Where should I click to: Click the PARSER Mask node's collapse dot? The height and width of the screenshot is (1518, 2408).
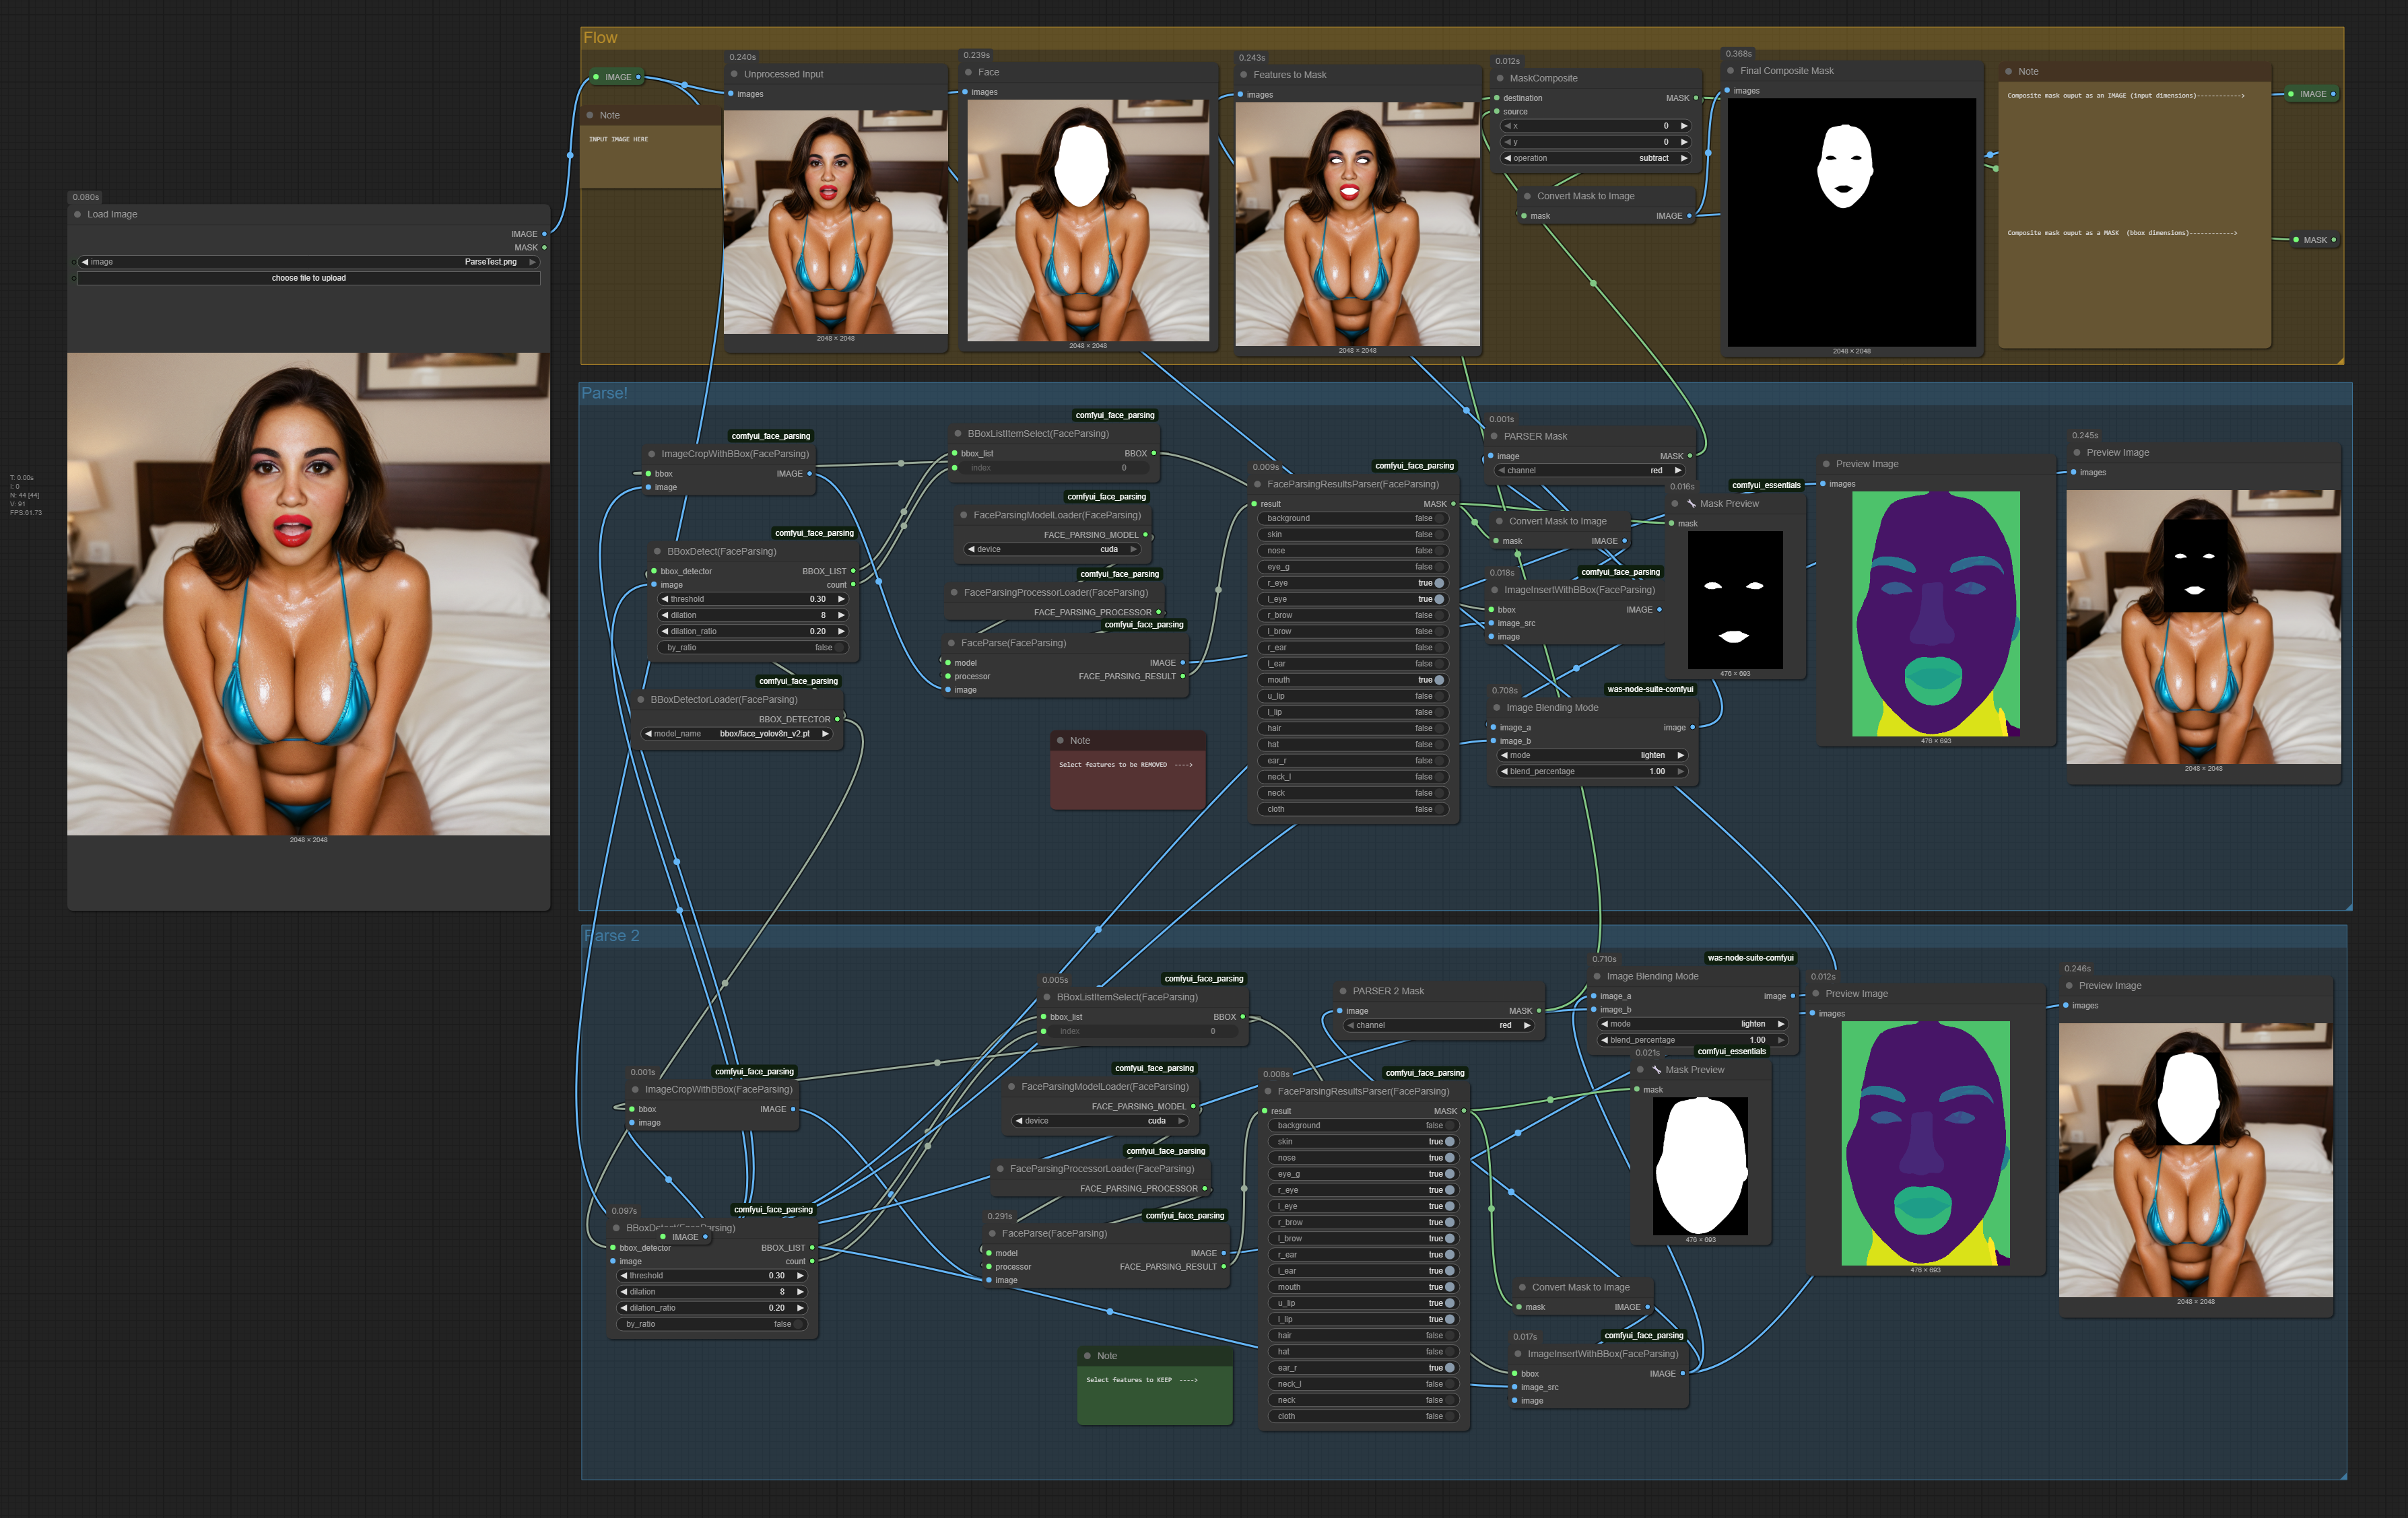point(1494,436)
